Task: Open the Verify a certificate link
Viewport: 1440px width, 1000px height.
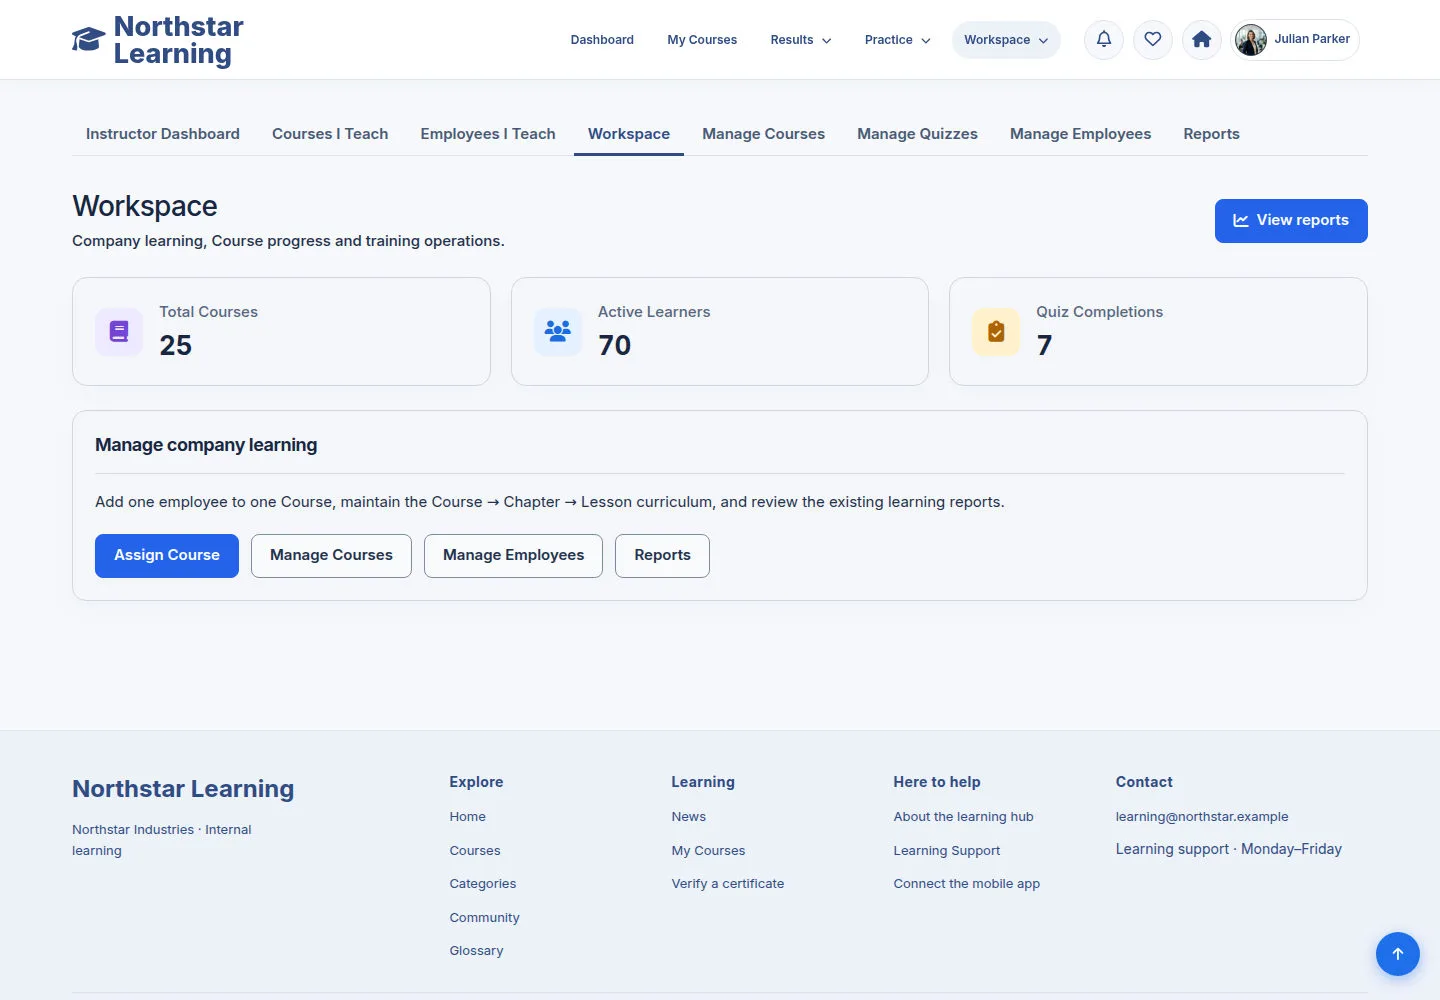Action: 728,884
